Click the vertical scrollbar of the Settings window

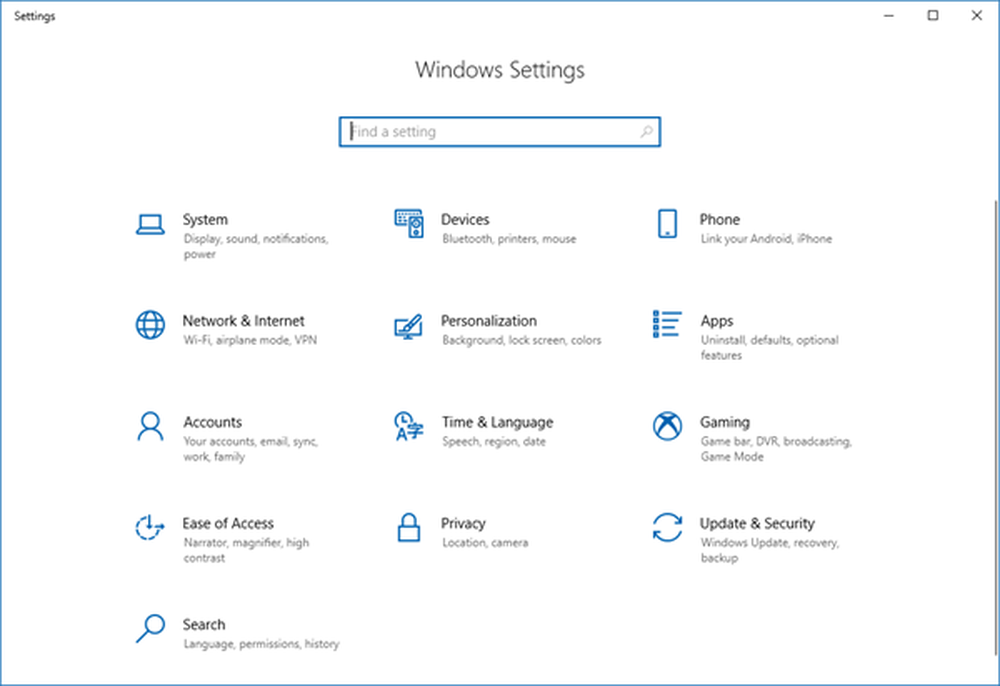[x=996, y=428]
